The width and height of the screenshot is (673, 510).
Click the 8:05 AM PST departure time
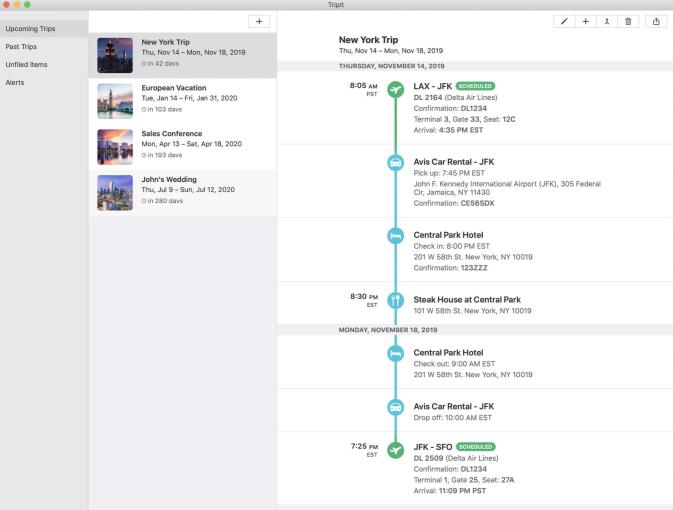(x=364, y=89)
